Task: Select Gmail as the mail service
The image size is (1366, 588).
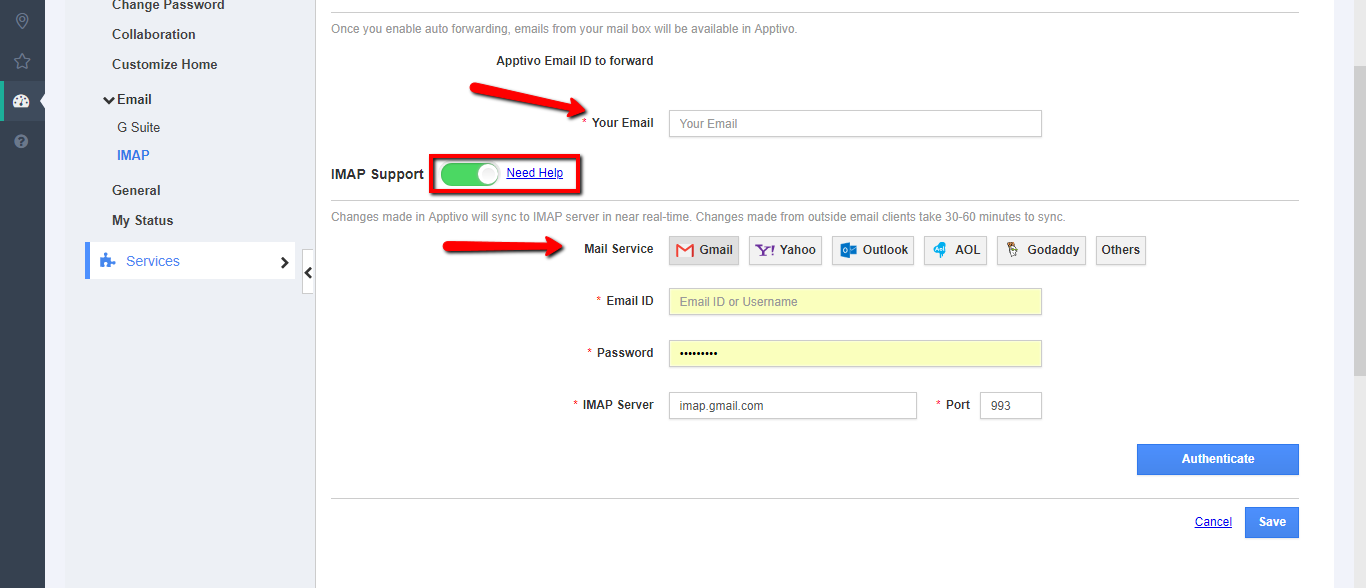Action: [x=704, y=250]
